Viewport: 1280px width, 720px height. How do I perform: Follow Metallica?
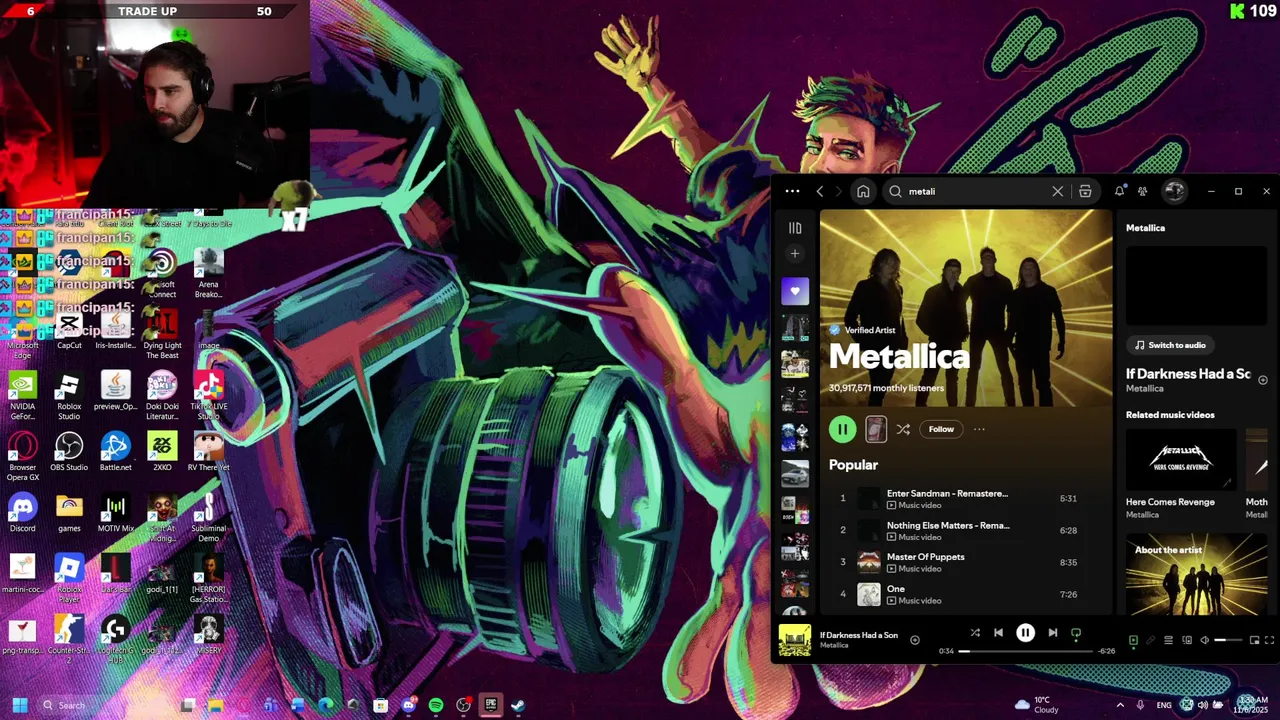click(941, 429)
